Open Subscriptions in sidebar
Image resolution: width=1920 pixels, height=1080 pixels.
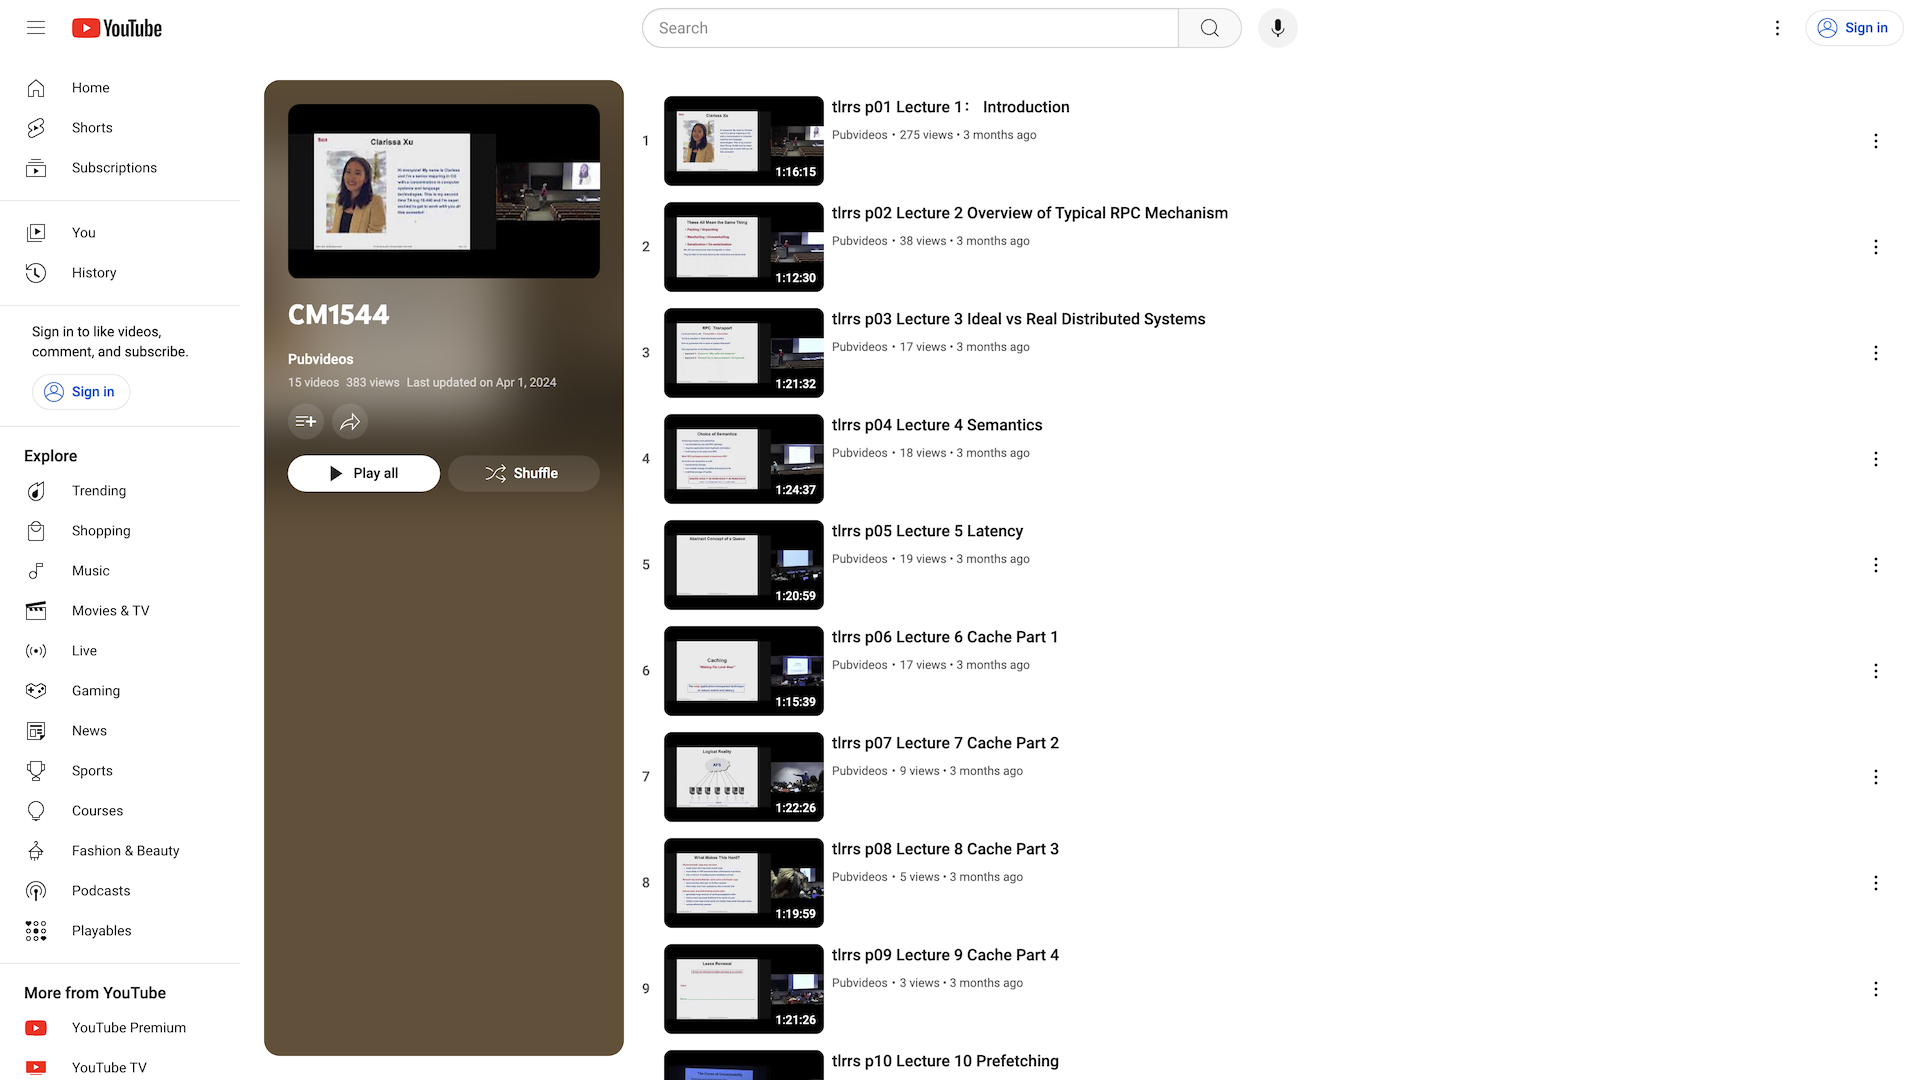[x=120, y=168]
